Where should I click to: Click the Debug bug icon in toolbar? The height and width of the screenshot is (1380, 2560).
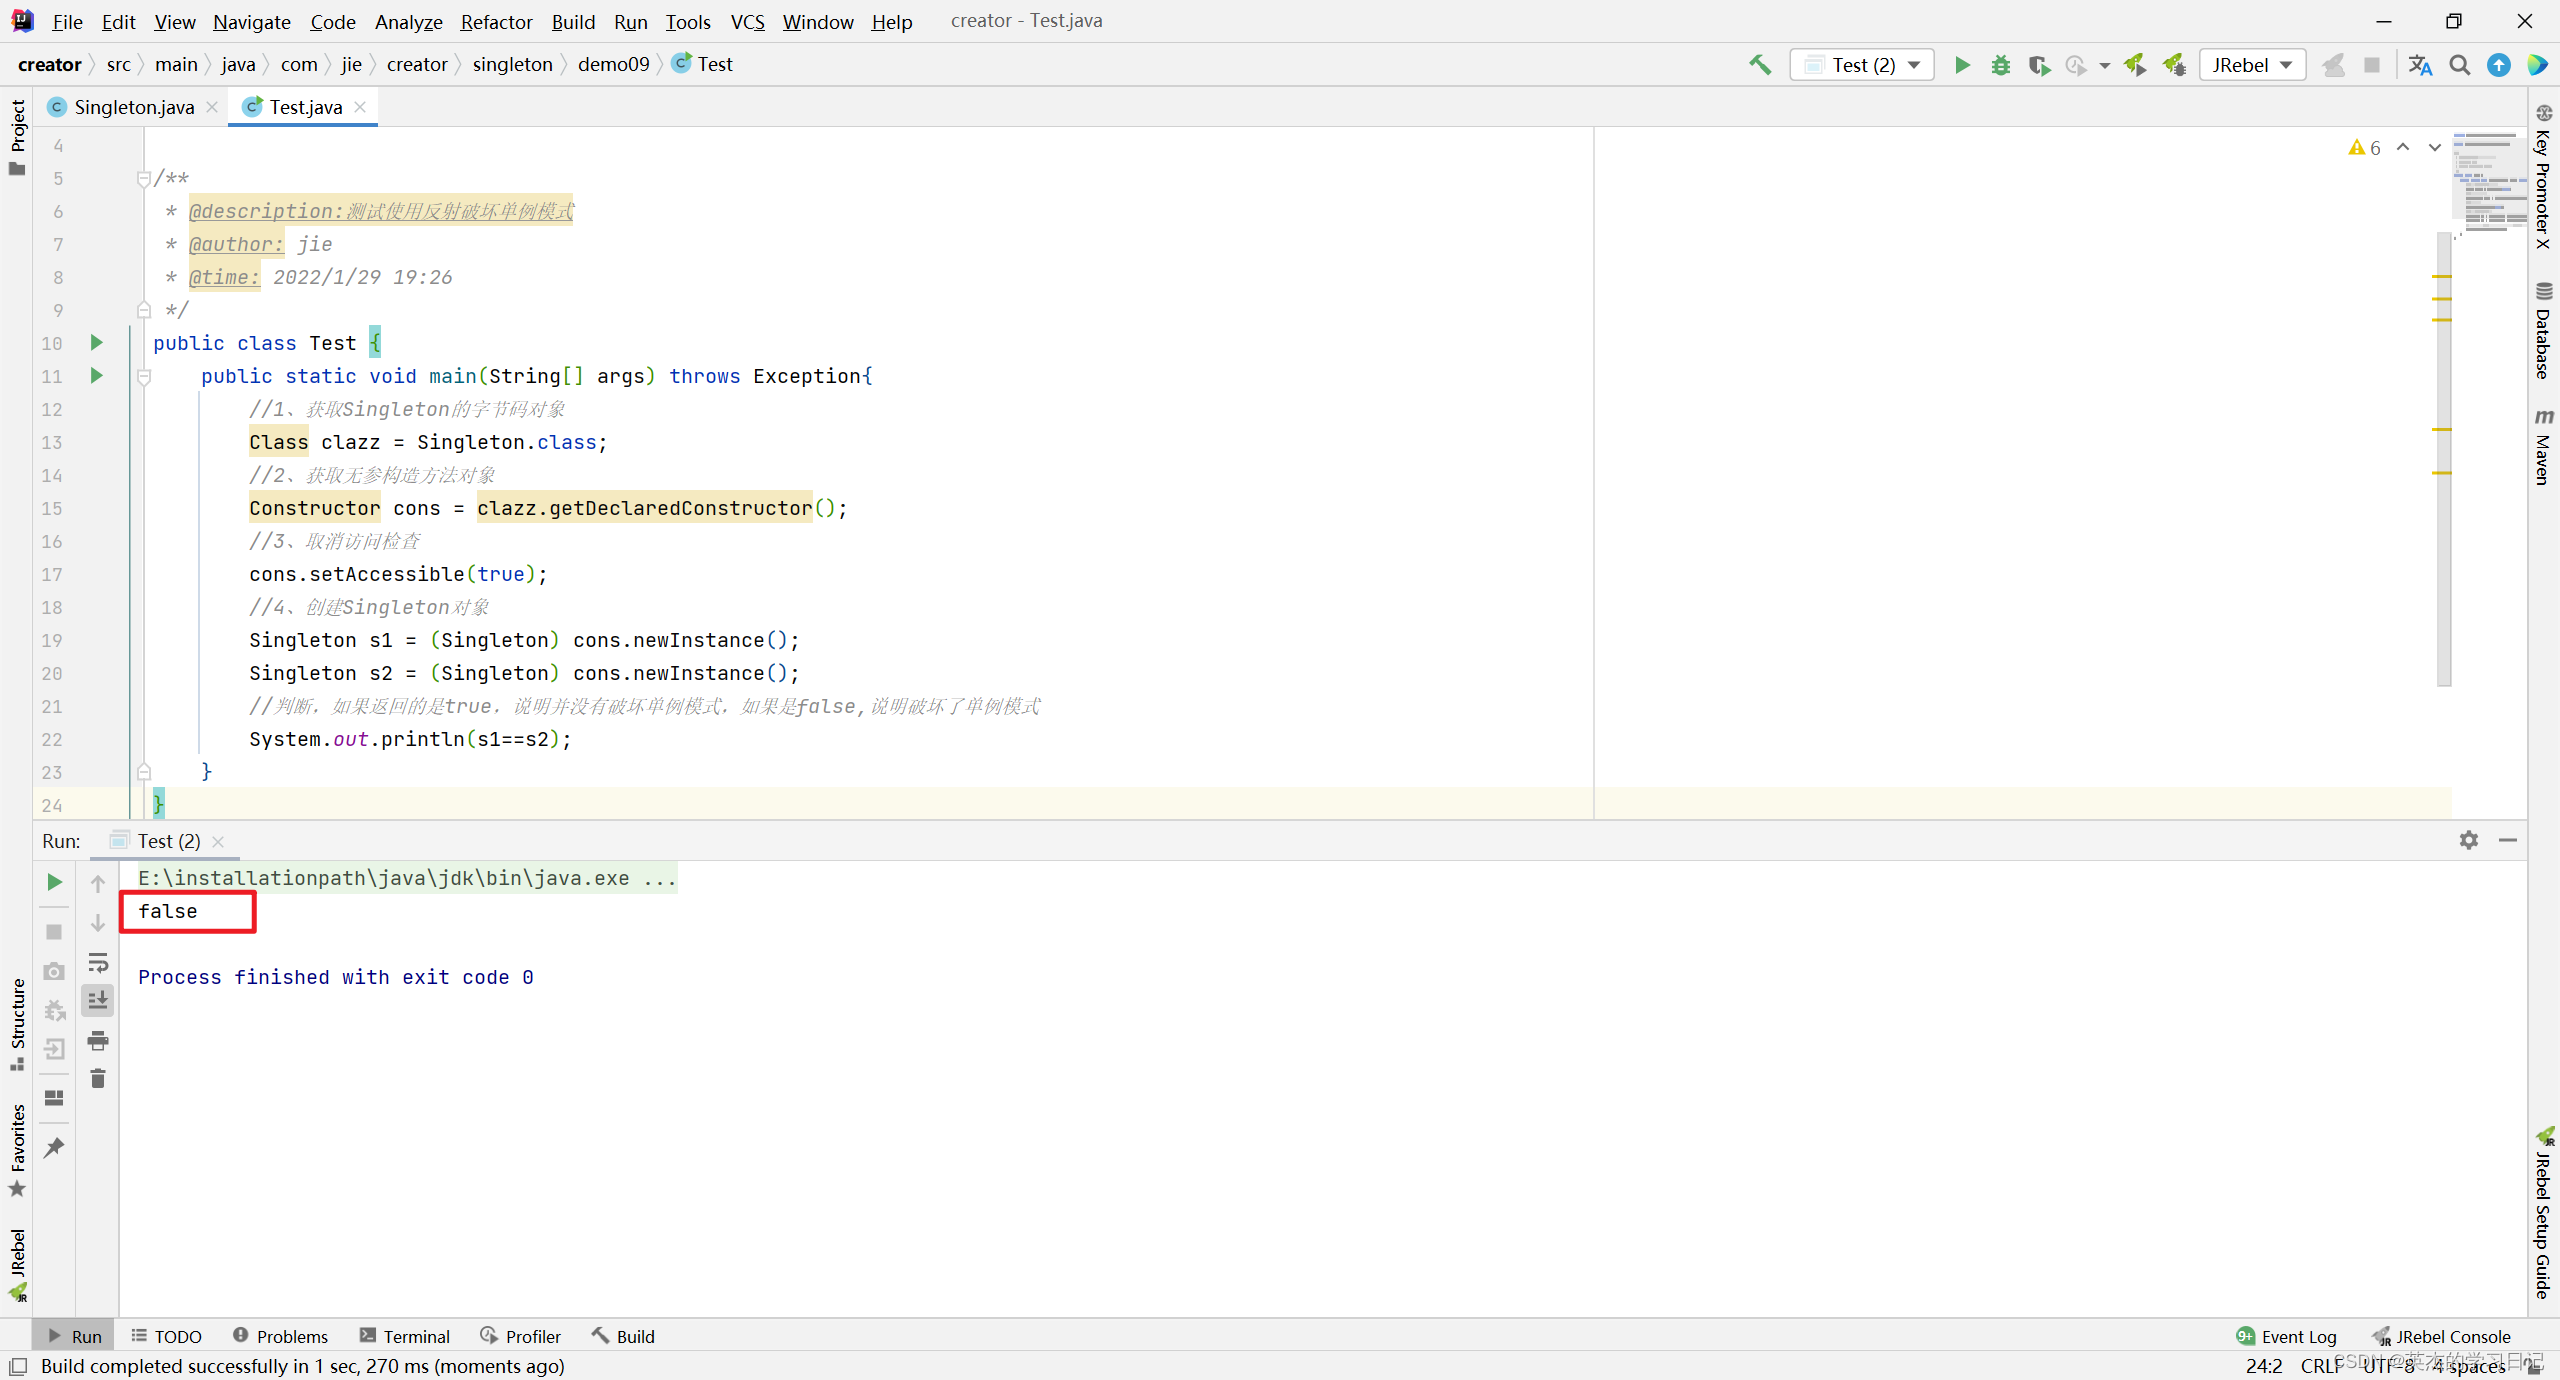click(x=2000, y=65)
